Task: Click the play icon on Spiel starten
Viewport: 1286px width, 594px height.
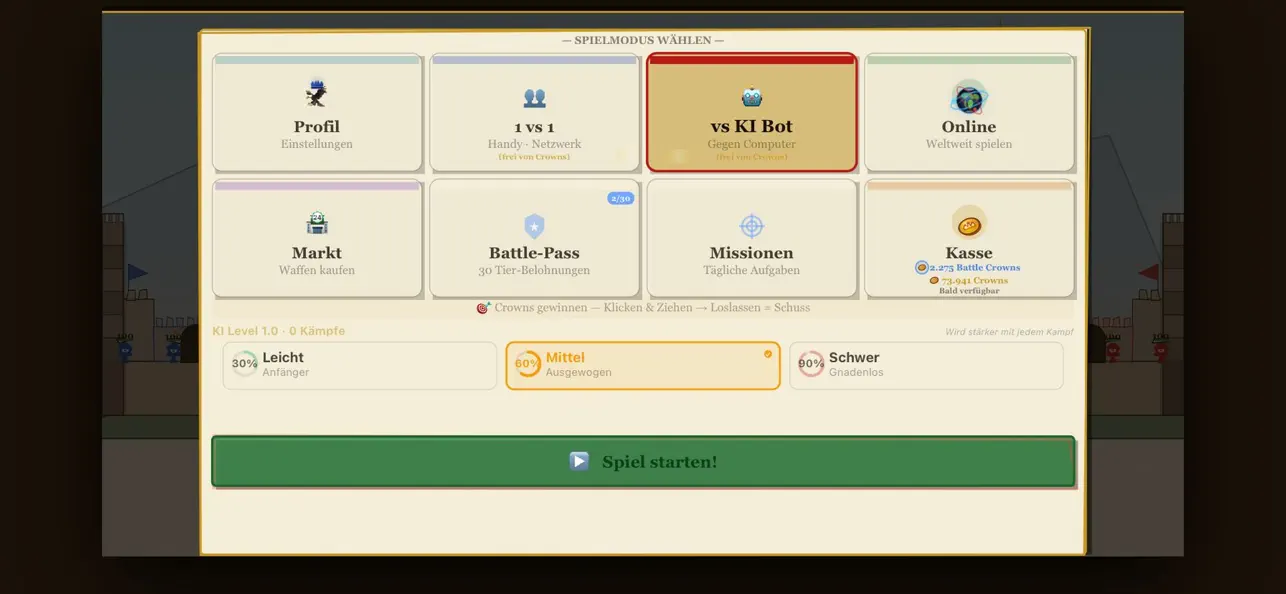Action: [579, 461]
